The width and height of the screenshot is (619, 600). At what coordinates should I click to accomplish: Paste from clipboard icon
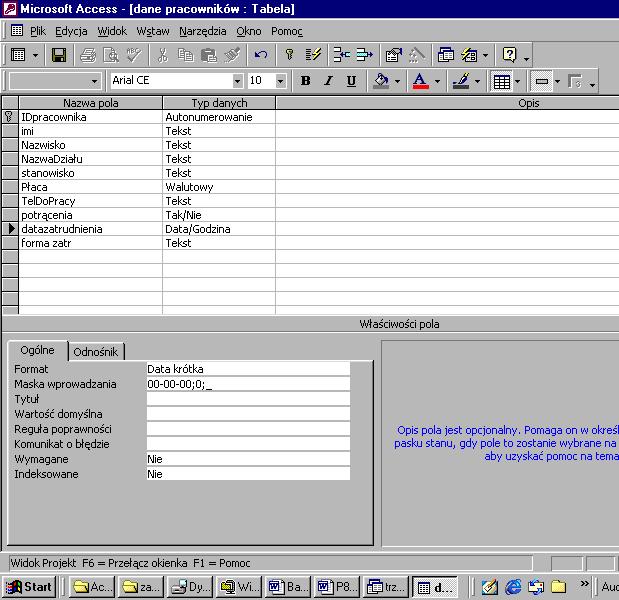click(x=208, y=55)
